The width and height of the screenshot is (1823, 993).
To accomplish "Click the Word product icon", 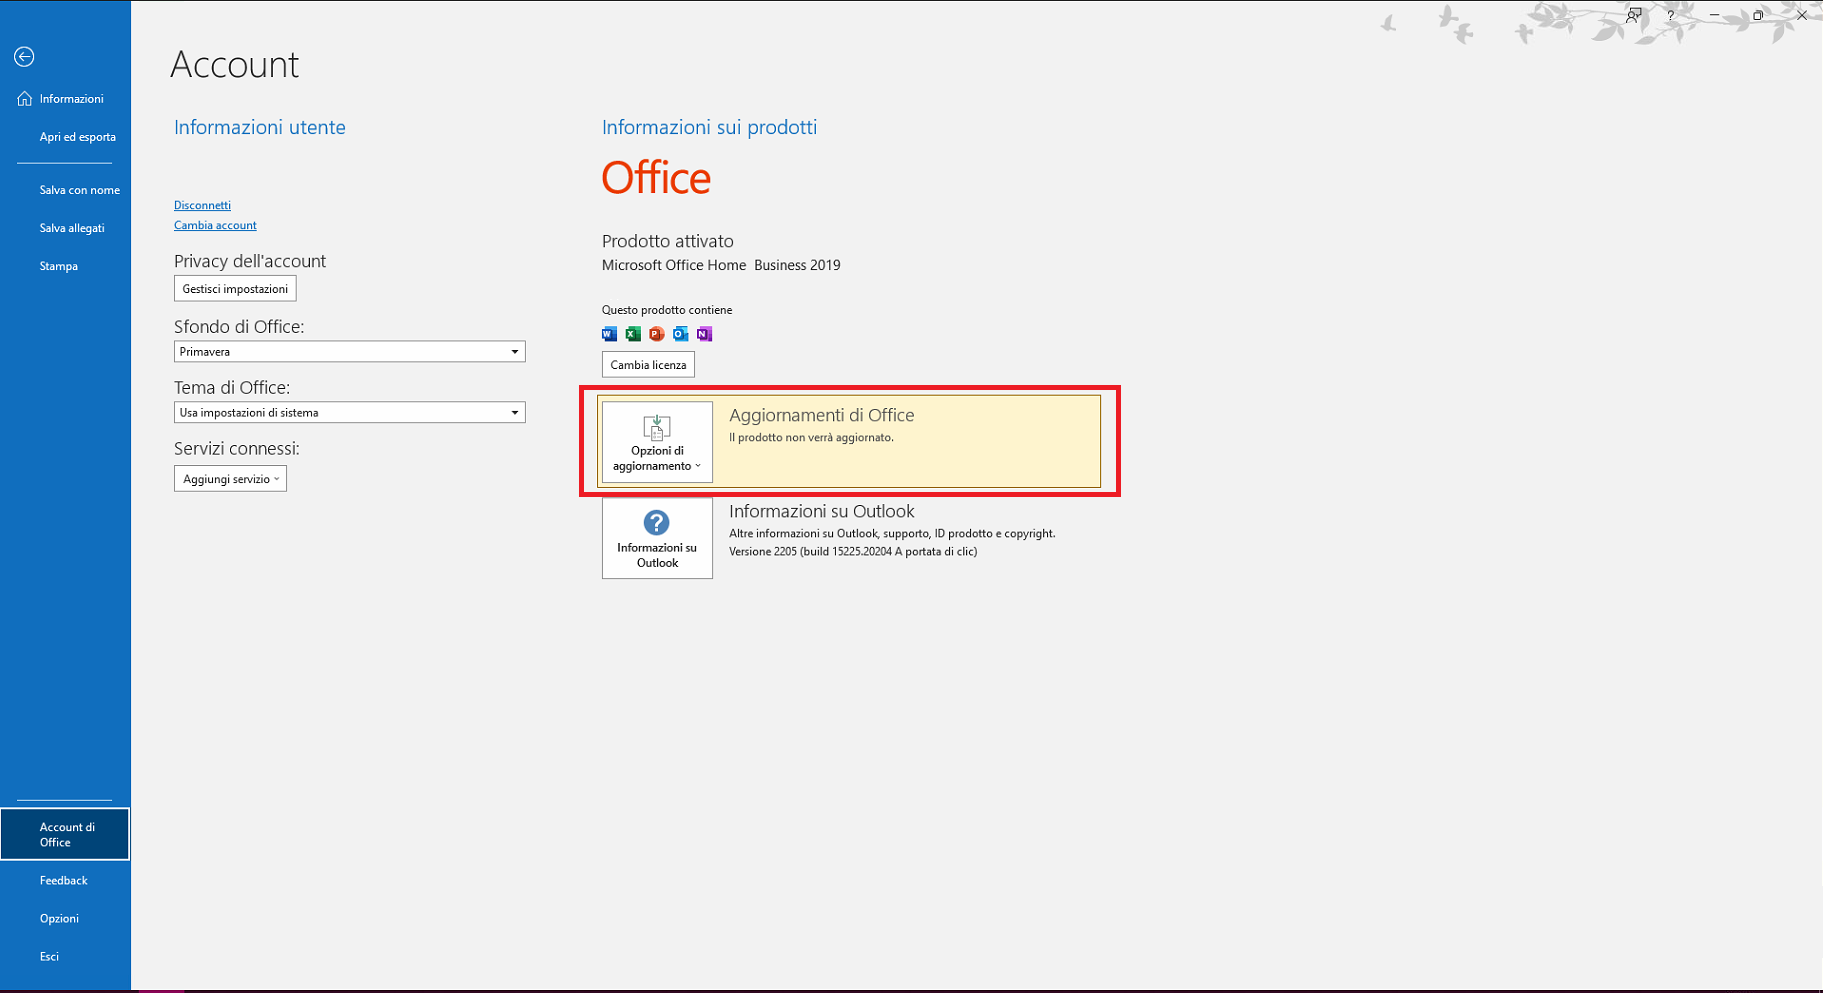I will [609, 334].
